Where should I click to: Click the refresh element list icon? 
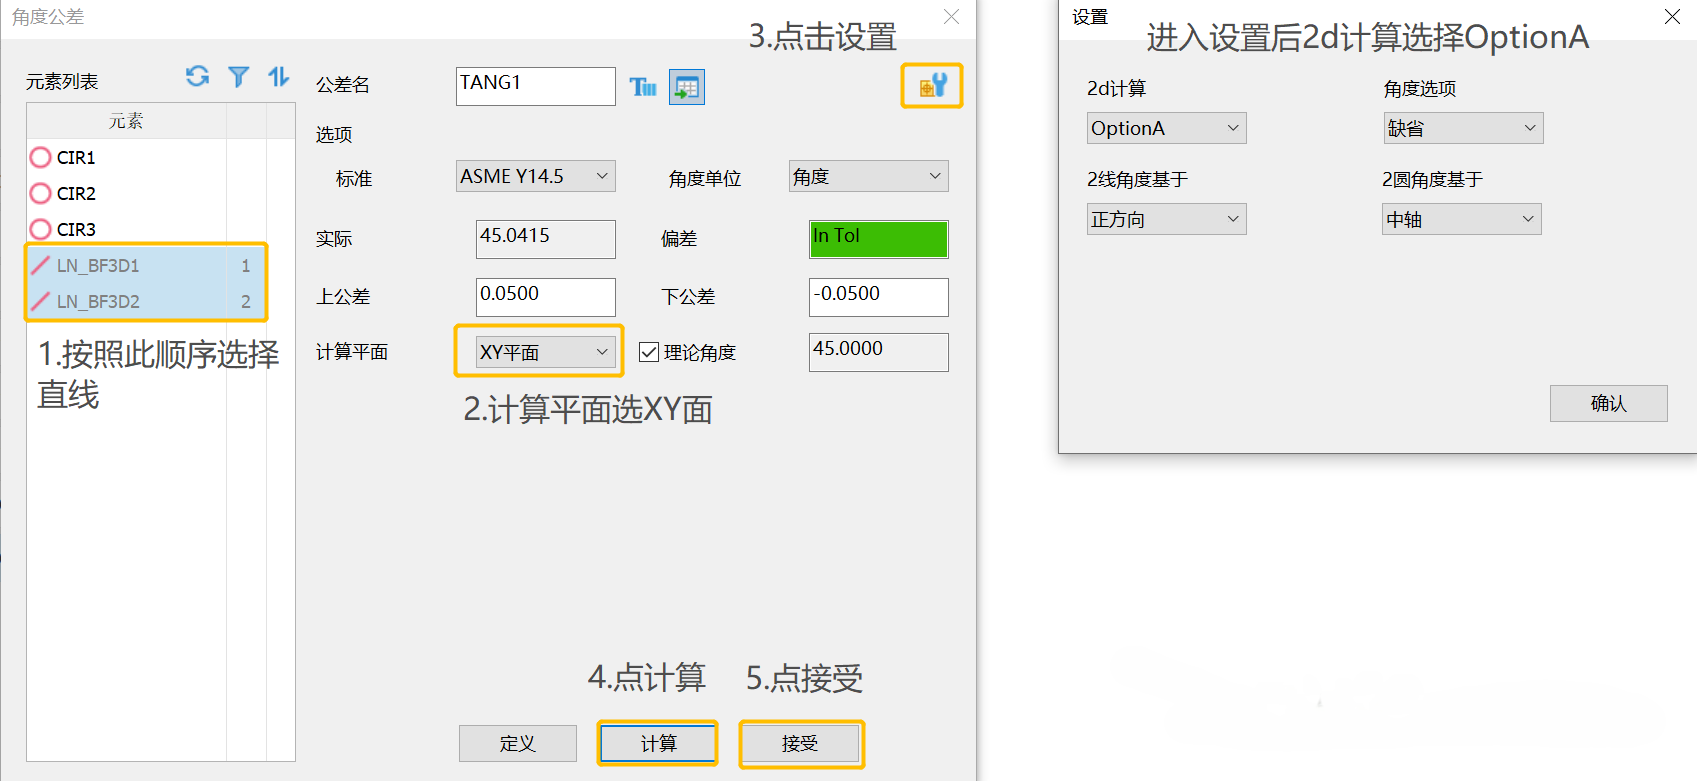(x=197, y=76)
